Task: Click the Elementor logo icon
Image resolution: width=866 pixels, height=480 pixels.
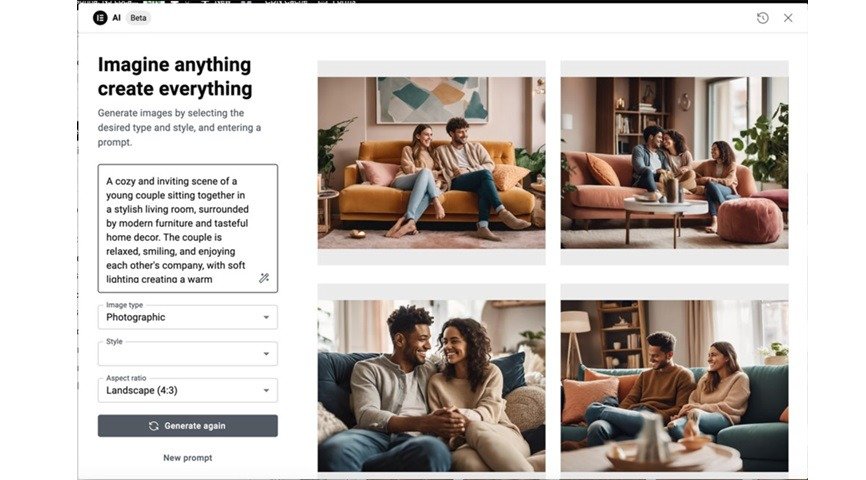Action: tap(100, 18)
